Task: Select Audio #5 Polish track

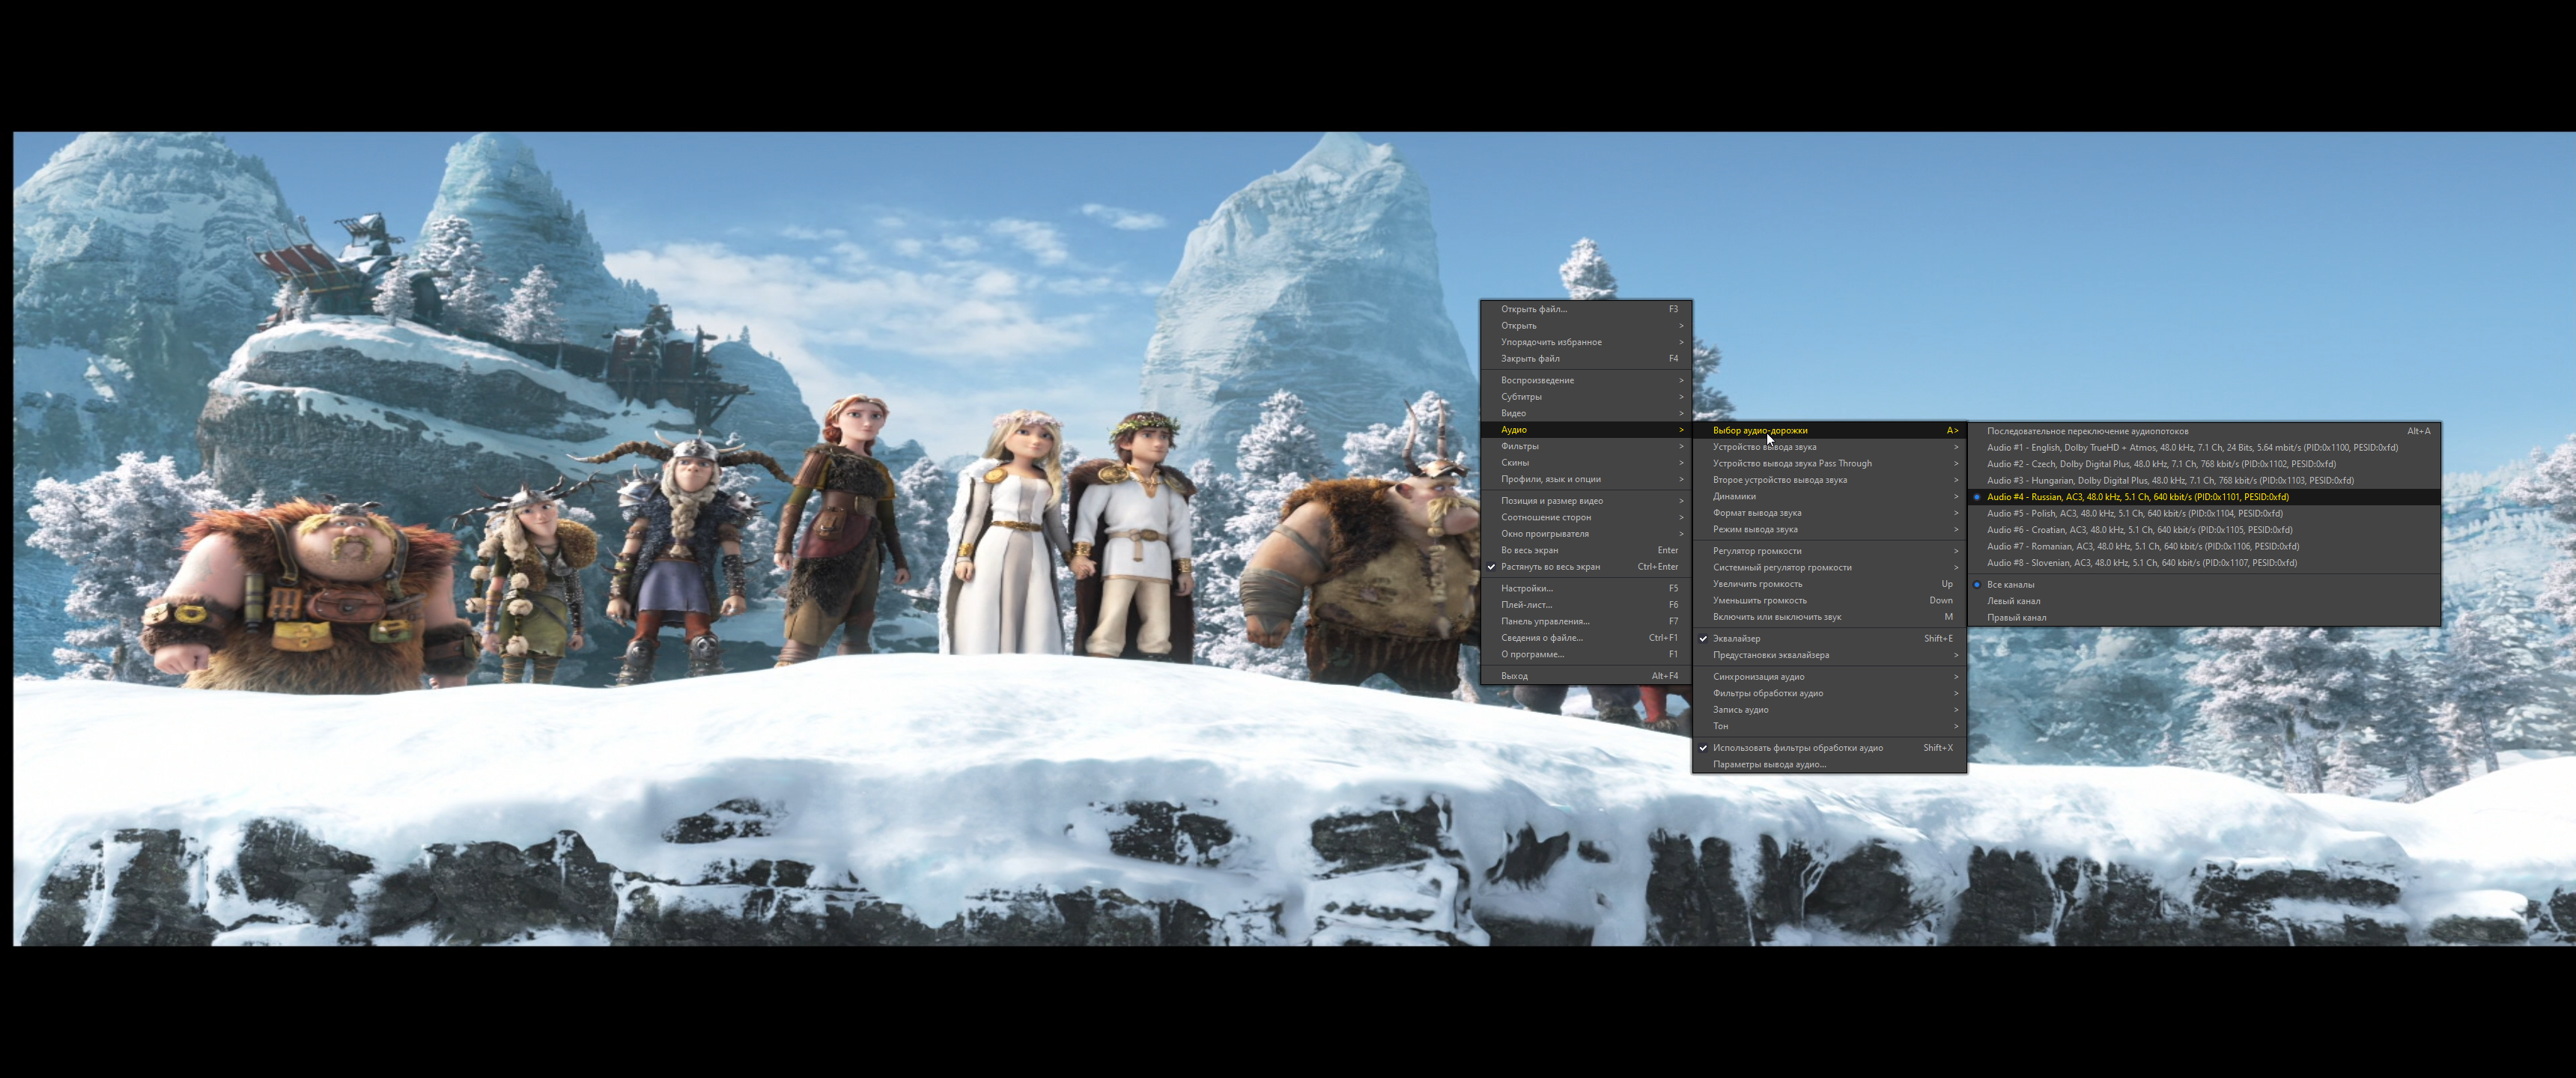Action: (2203, 513)
